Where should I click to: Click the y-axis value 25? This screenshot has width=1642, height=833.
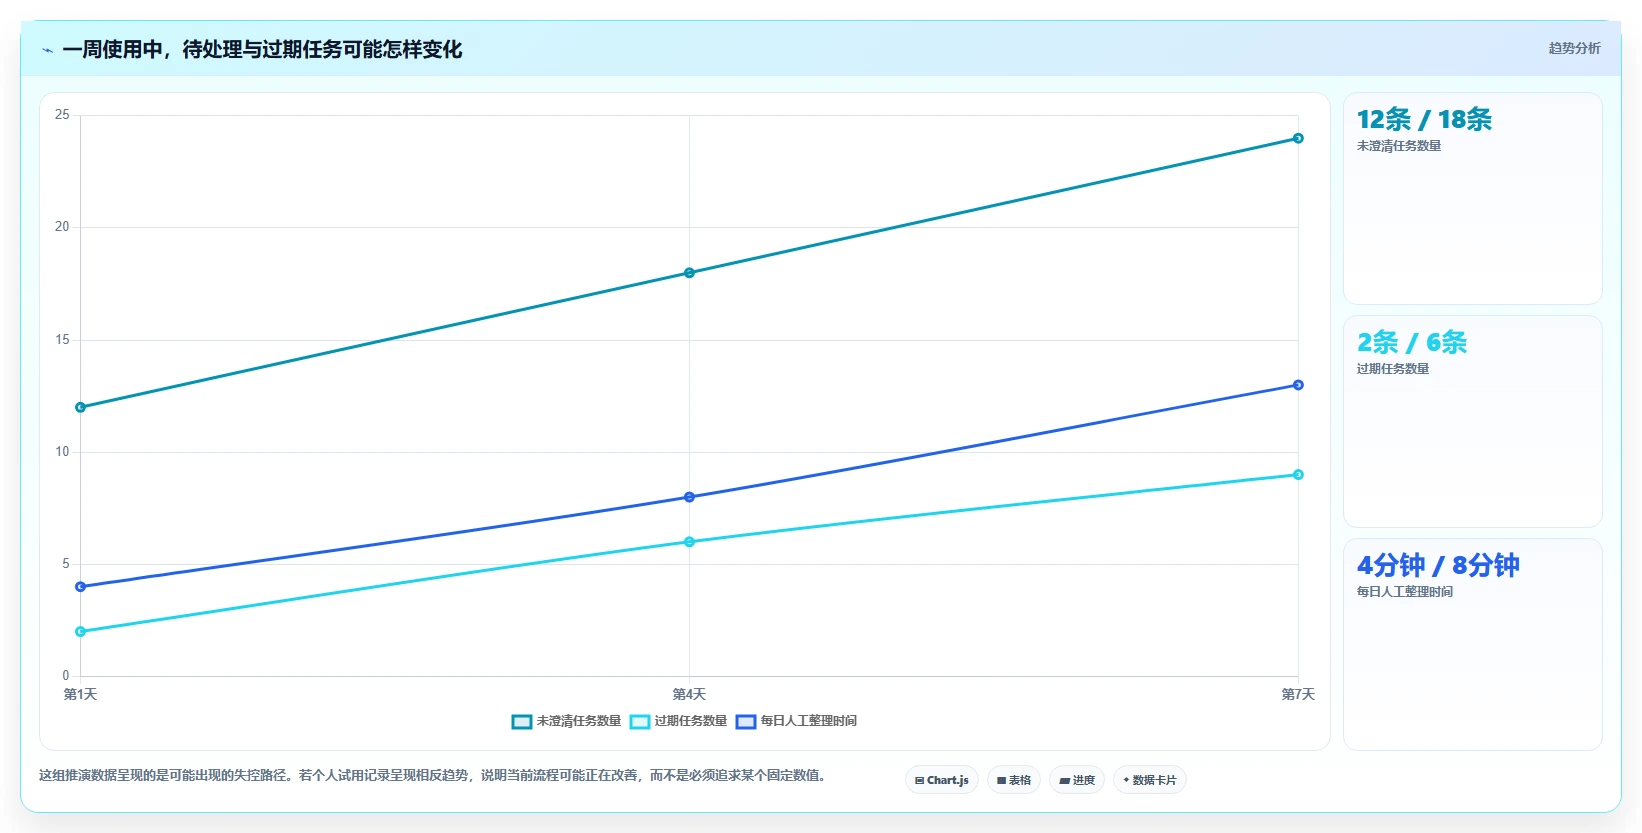coord(62,115)
